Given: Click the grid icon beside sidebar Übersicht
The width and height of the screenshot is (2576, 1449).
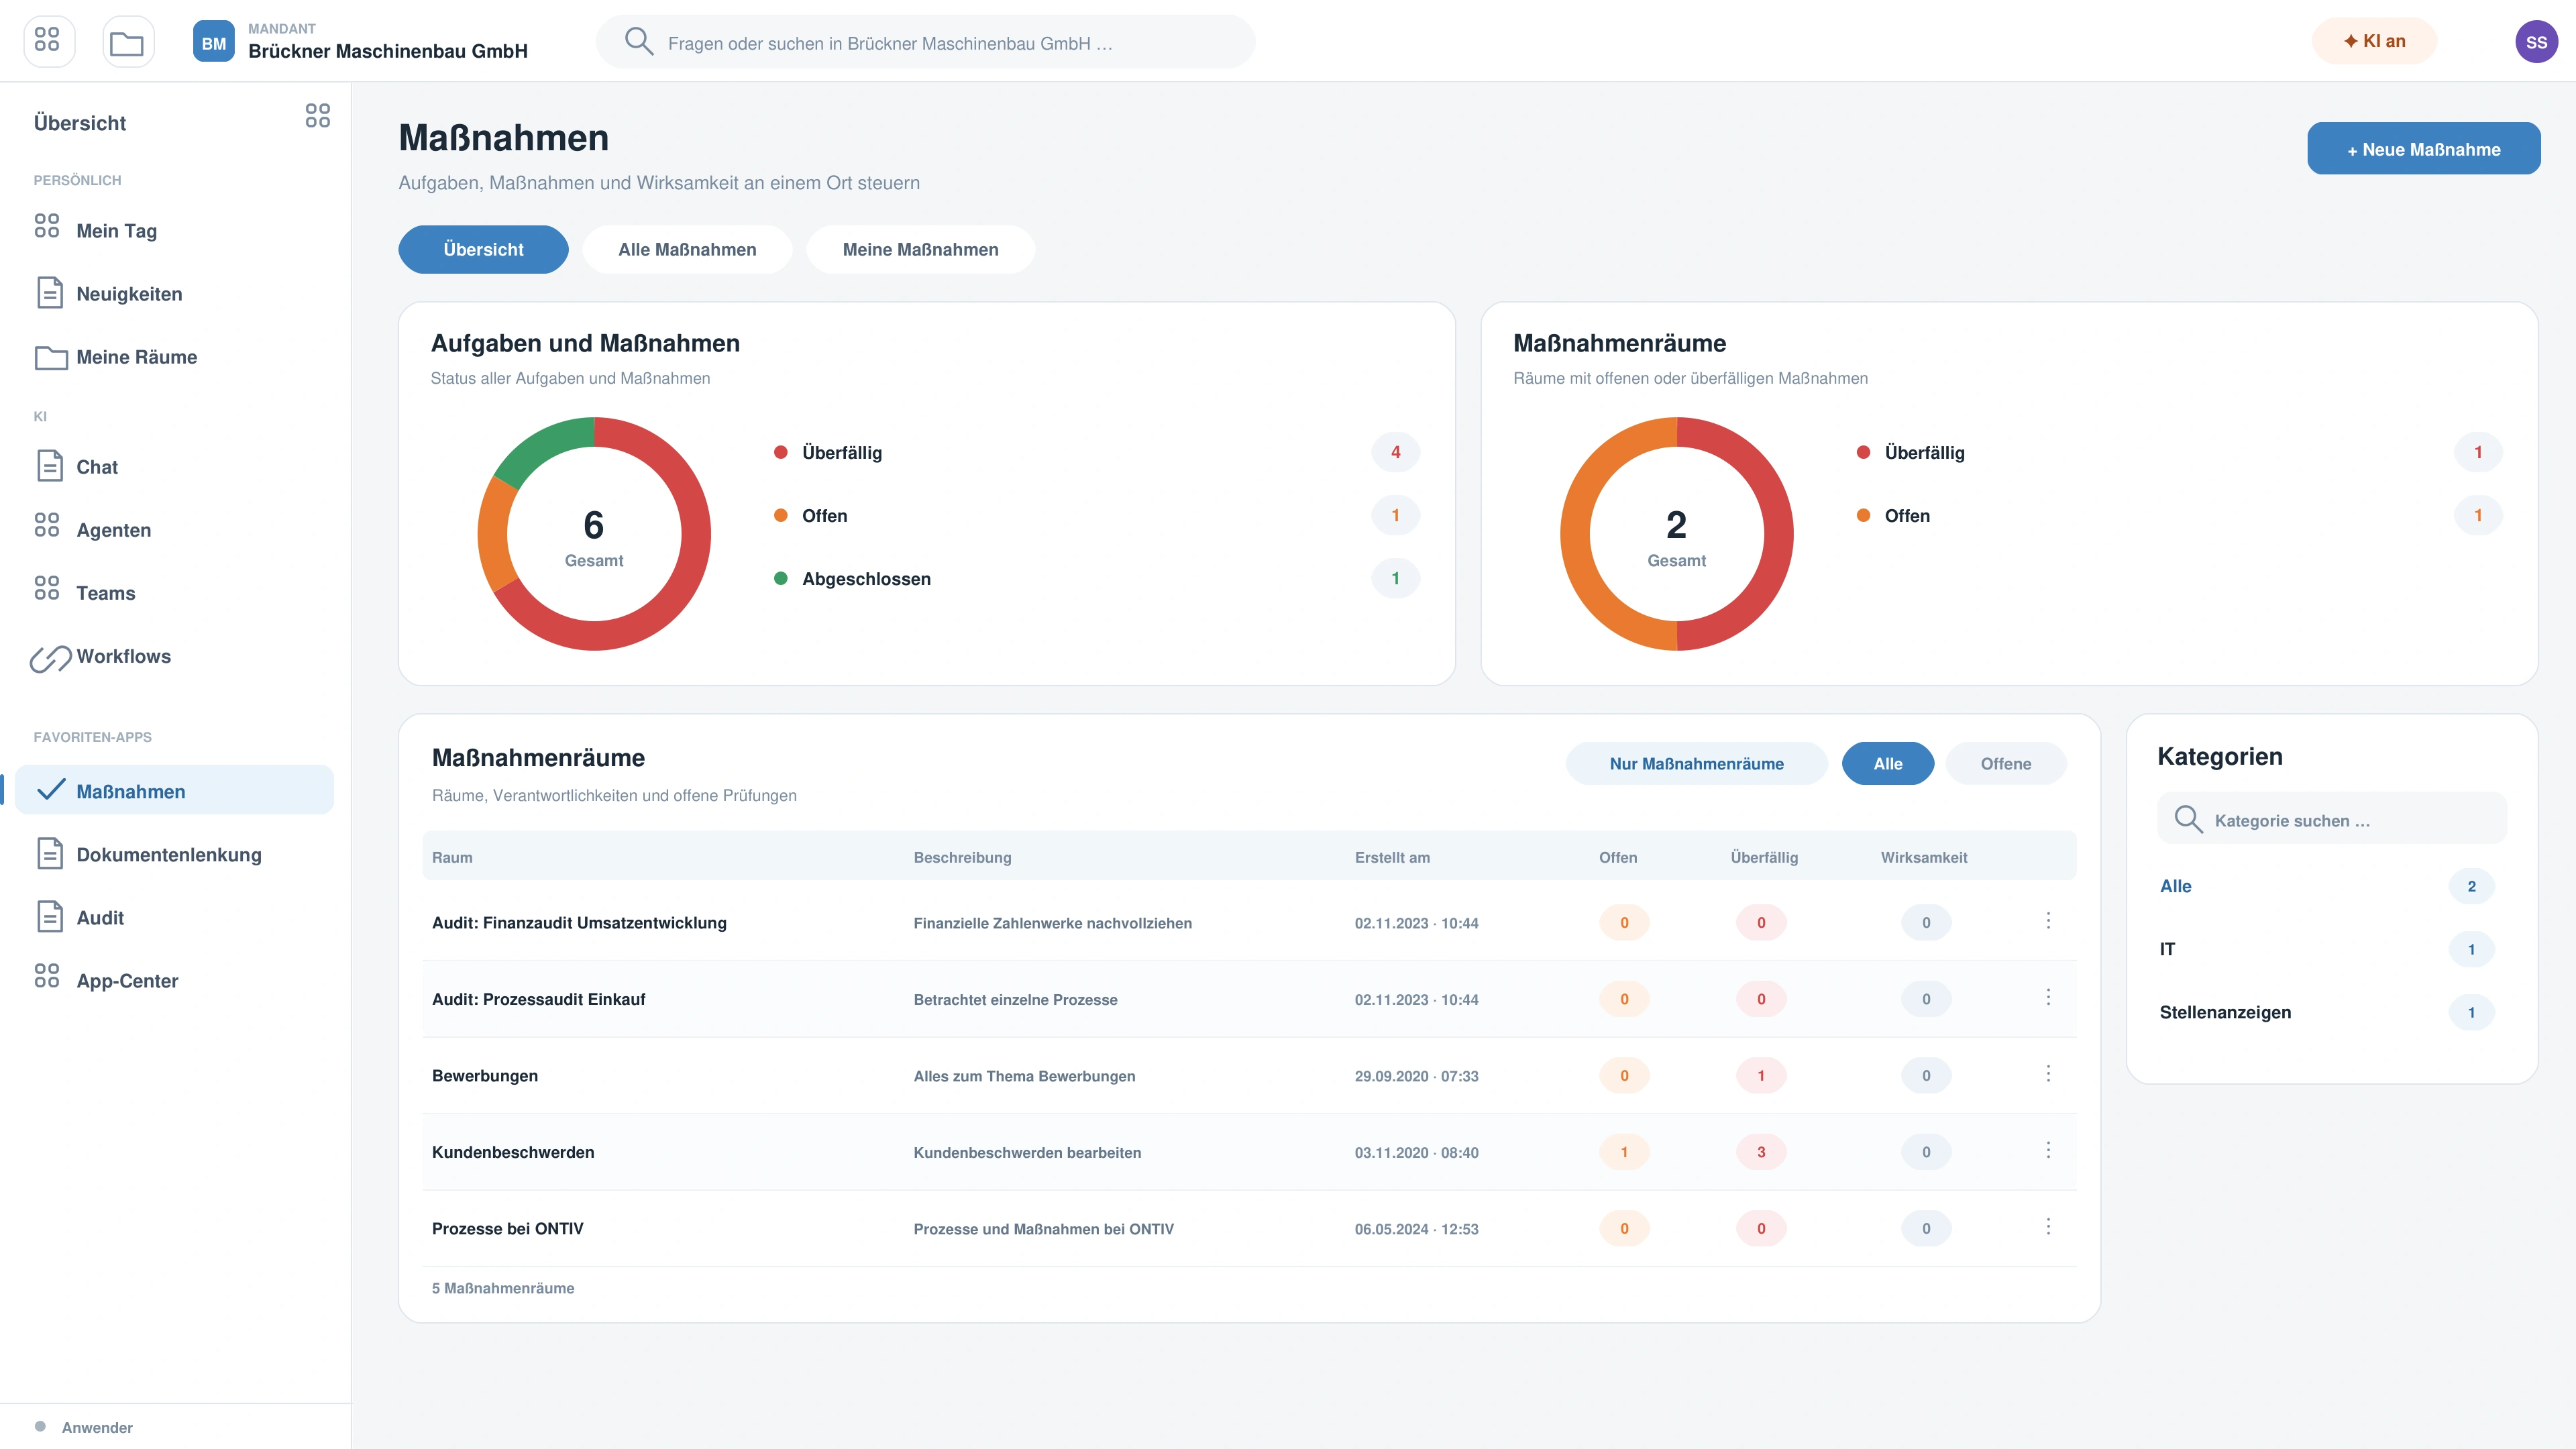Looking at the screenshot, I should 317,116.
